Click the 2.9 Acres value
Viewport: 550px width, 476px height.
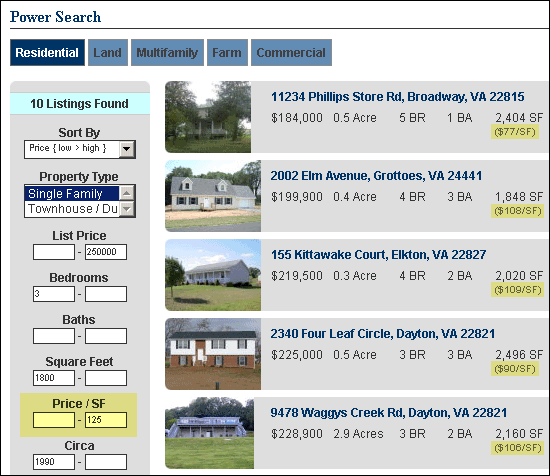click(358, 434)
